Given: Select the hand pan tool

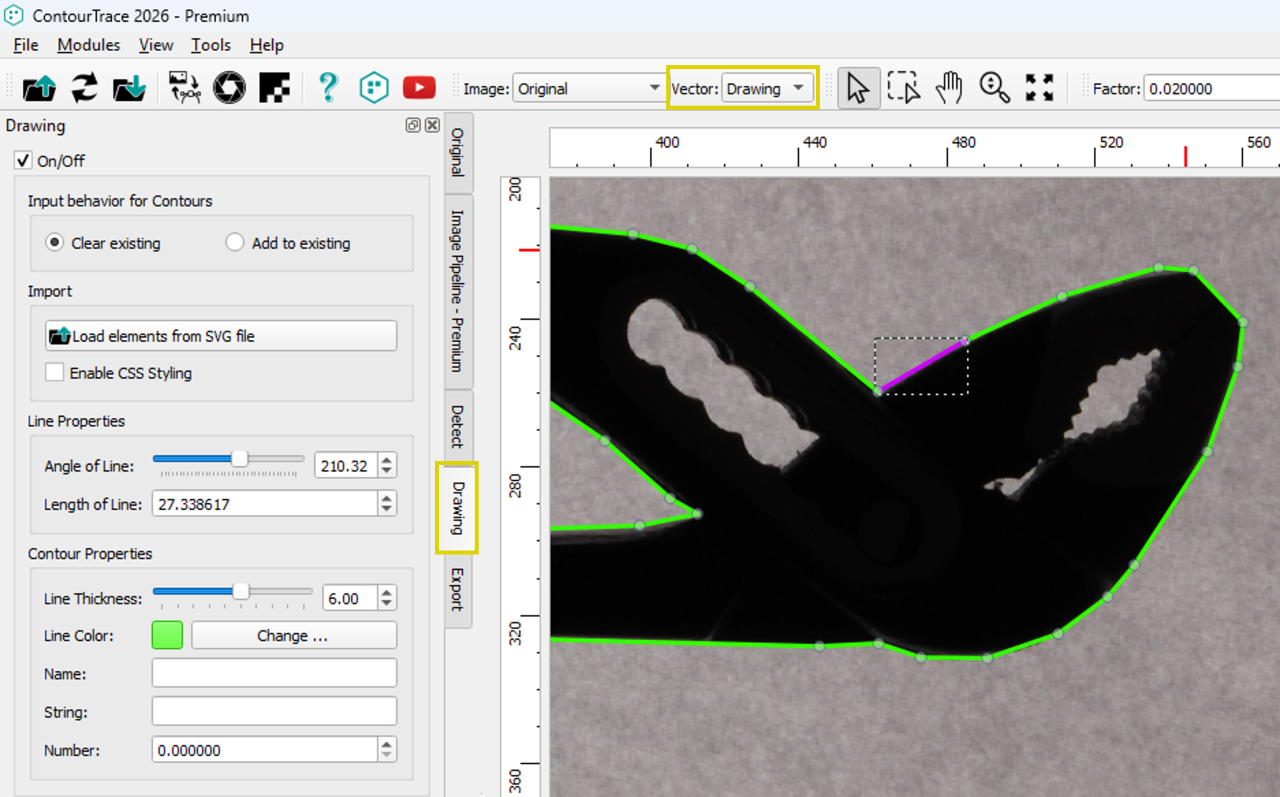Looking at the screenshot, I should [x=948, y=88].
